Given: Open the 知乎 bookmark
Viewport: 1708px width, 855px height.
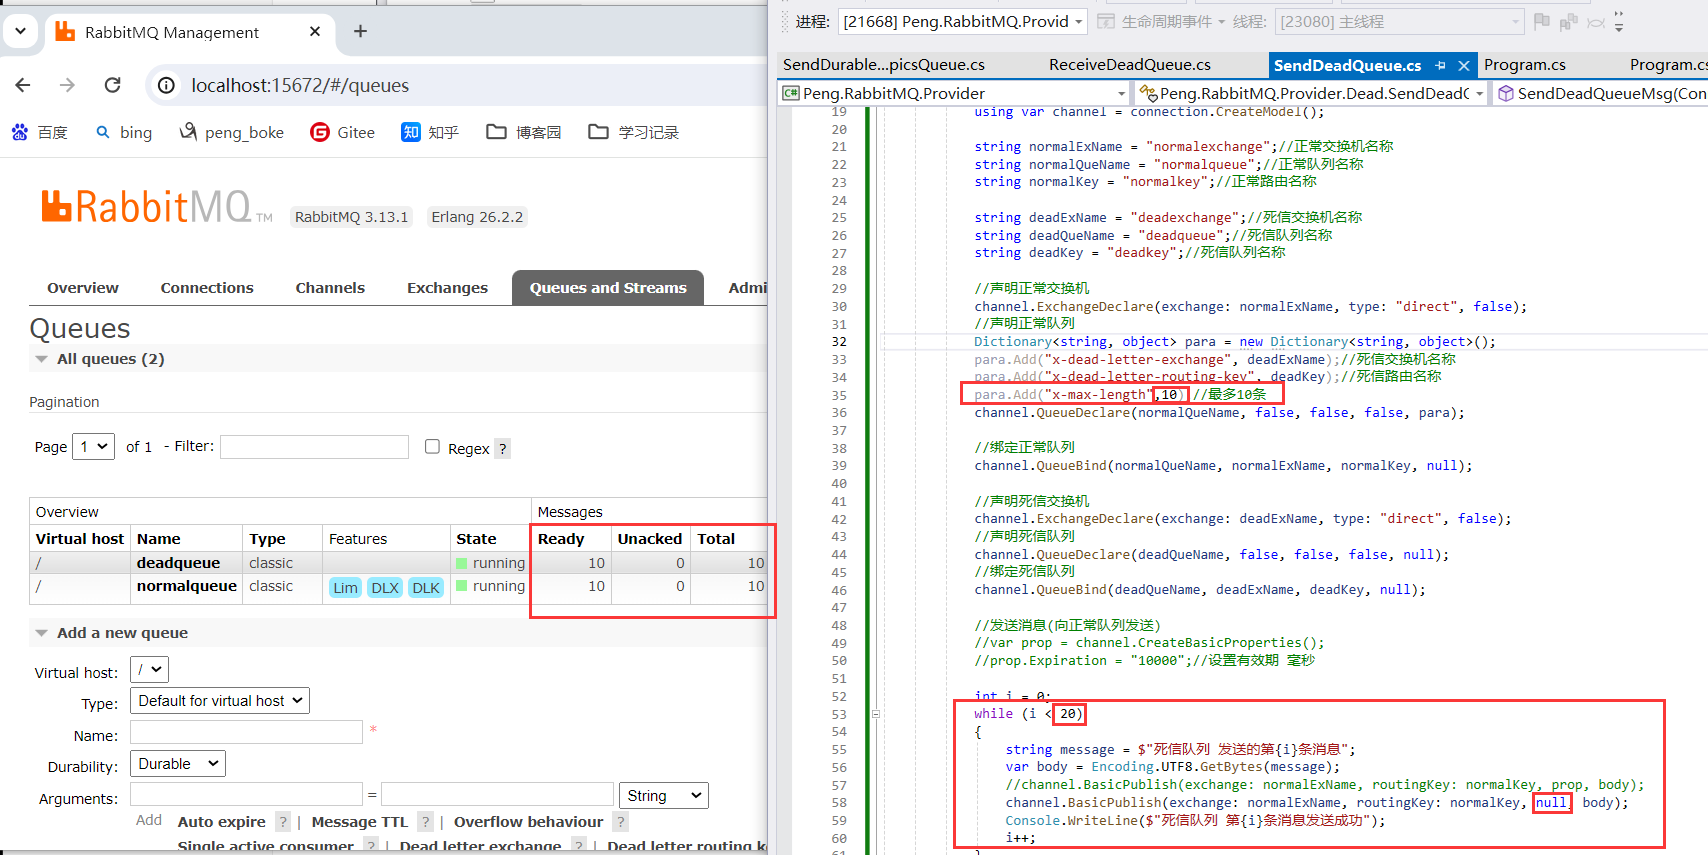Looking at the screenshot, I should click(430, 132).
